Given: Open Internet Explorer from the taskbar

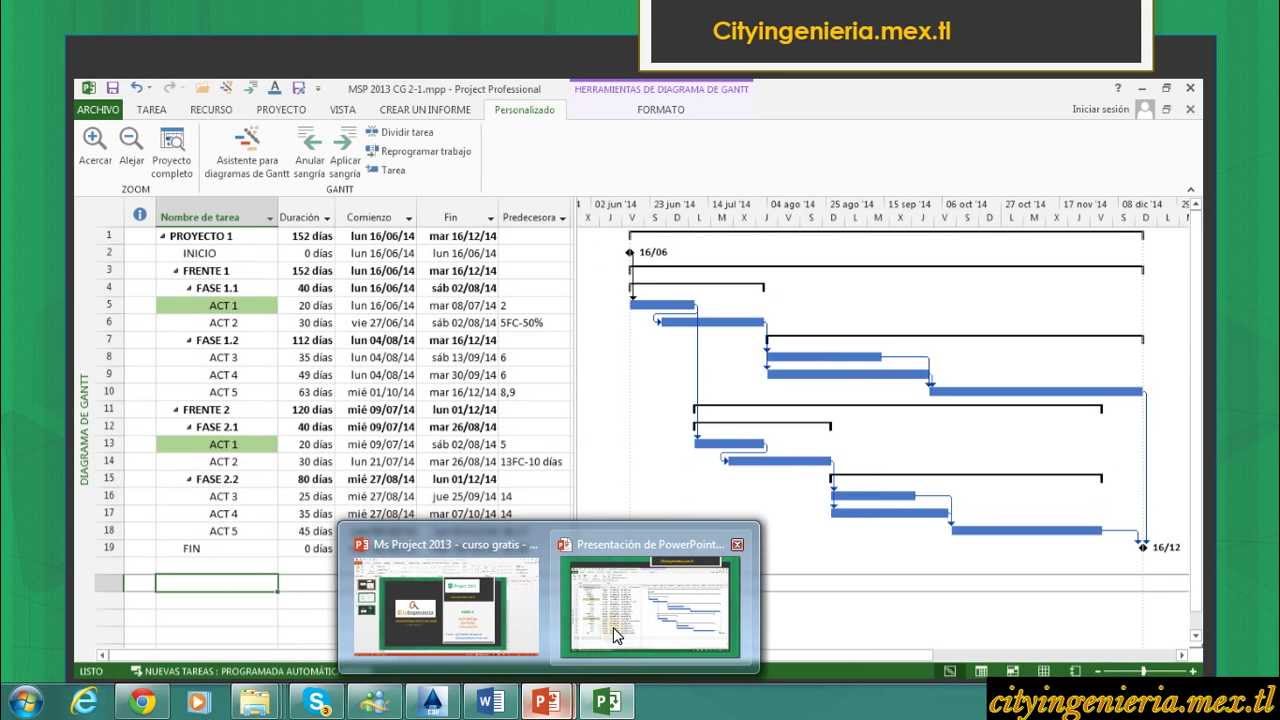Looking at the screenshot, I should pos(84,702).
